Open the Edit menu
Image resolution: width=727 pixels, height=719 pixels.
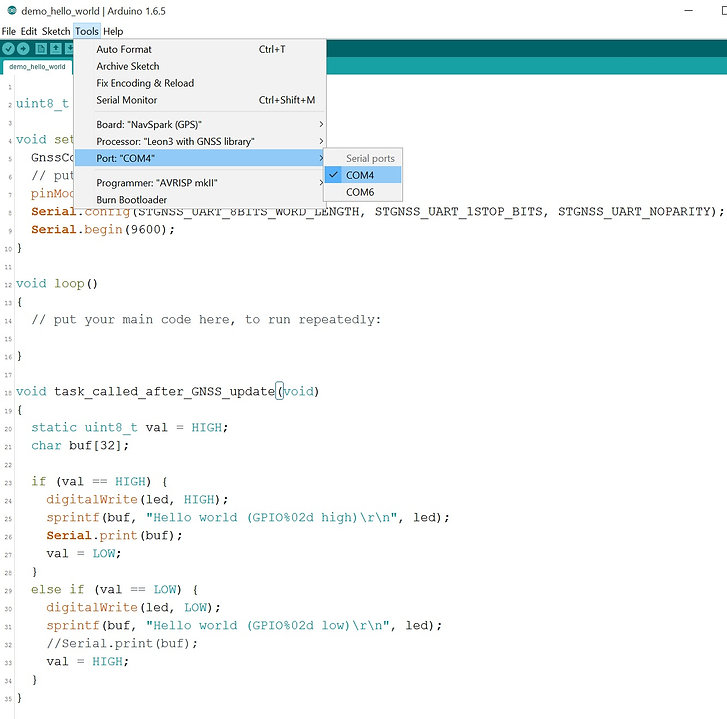29,31
